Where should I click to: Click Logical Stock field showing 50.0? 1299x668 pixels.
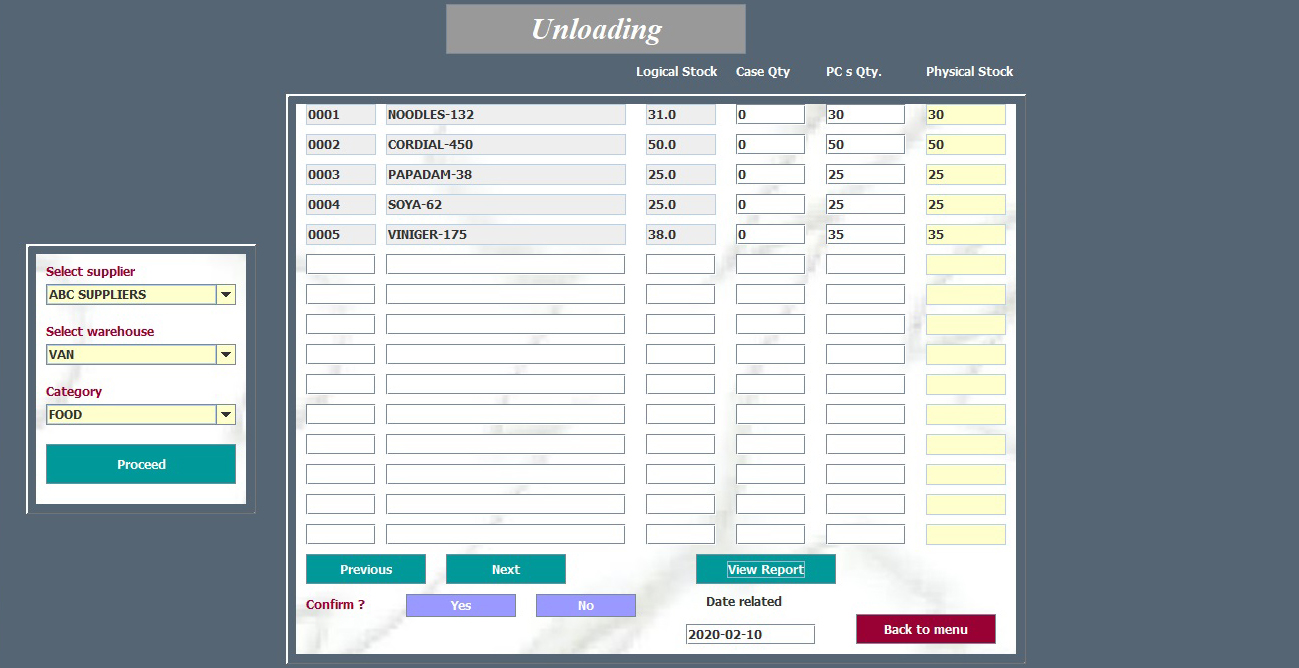[680, 145]
